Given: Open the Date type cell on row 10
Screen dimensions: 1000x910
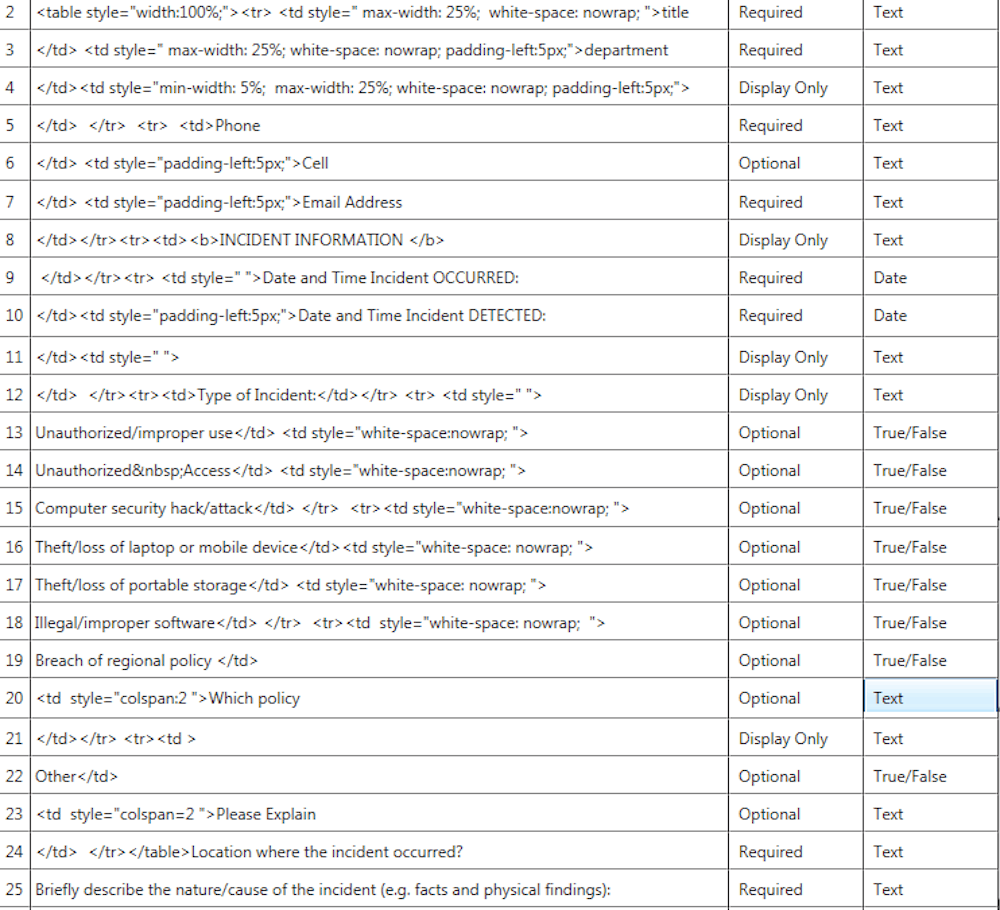Looking at the screenshot, I should tap(930, 315).
